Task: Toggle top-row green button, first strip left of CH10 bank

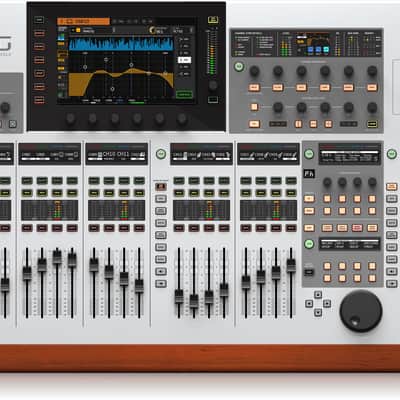Action: click(27, 181)
